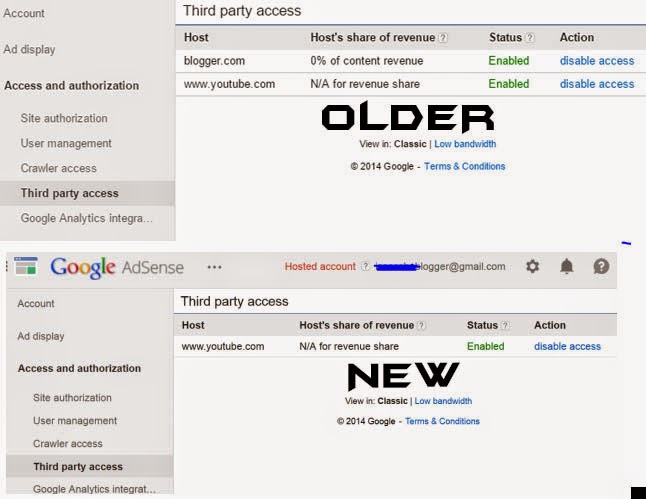The height and width of the screenshot is (499, 646).
Task: Open Ad display in upper sidebar
Action: click(29, 49)
